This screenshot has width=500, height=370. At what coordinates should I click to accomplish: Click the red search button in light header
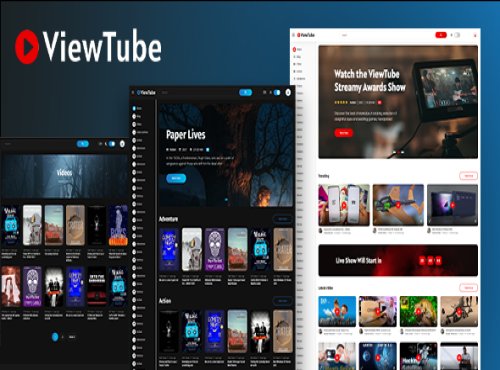[441, 35]
